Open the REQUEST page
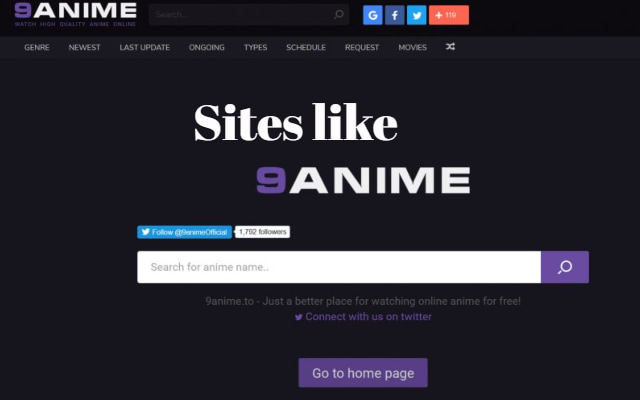This screenshot has height=400, width=640. pos(362,47)
